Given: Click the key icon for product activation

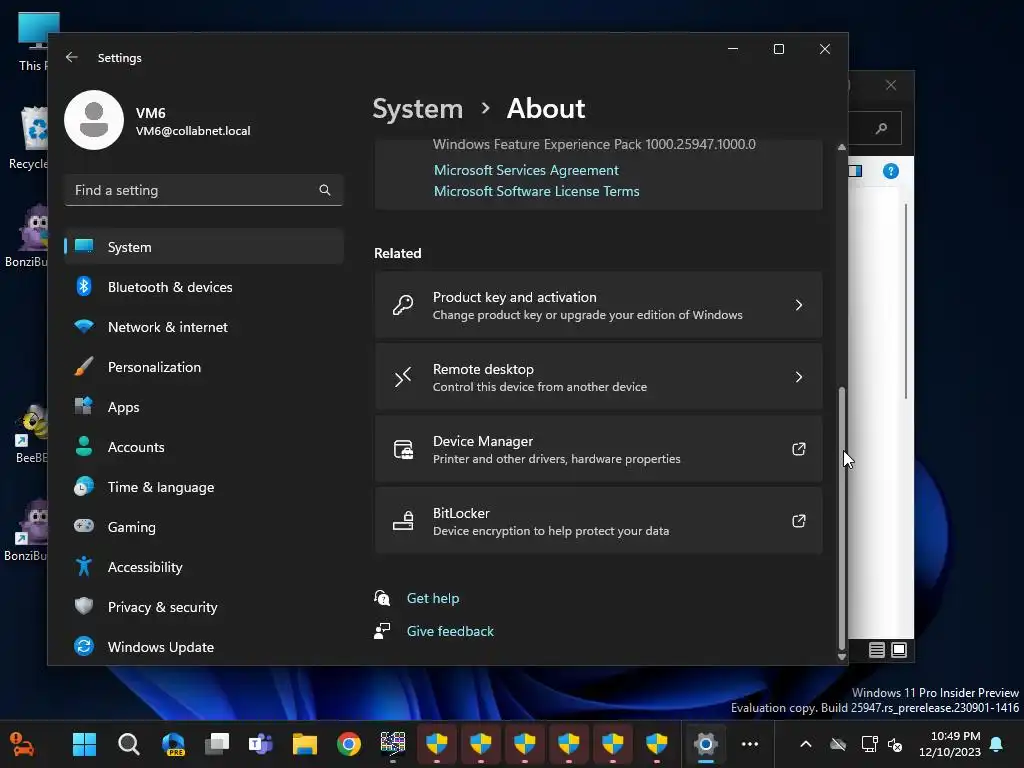Looking at the screenshot, I should pyautogui.click(x=403, y=305).
